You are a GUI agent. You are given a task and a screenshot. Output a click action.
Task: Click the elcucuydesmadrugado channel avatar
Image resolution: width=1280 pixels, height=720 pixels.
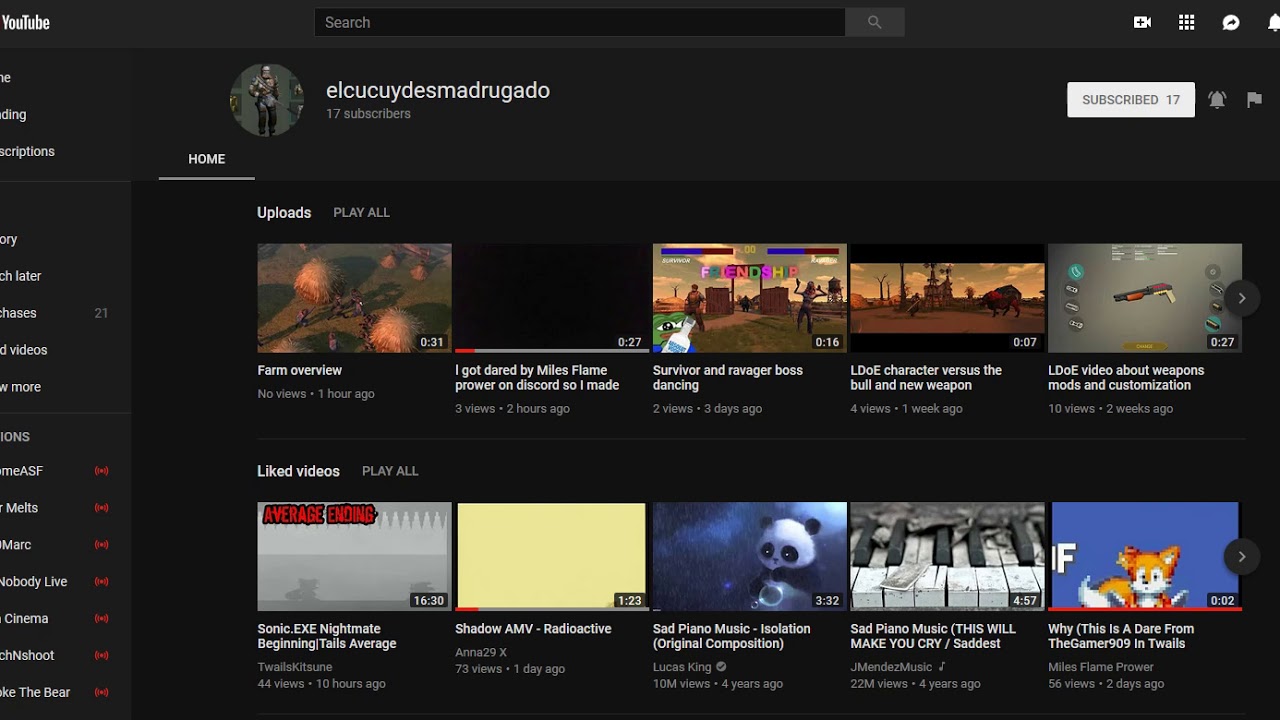tap(267, 100)
